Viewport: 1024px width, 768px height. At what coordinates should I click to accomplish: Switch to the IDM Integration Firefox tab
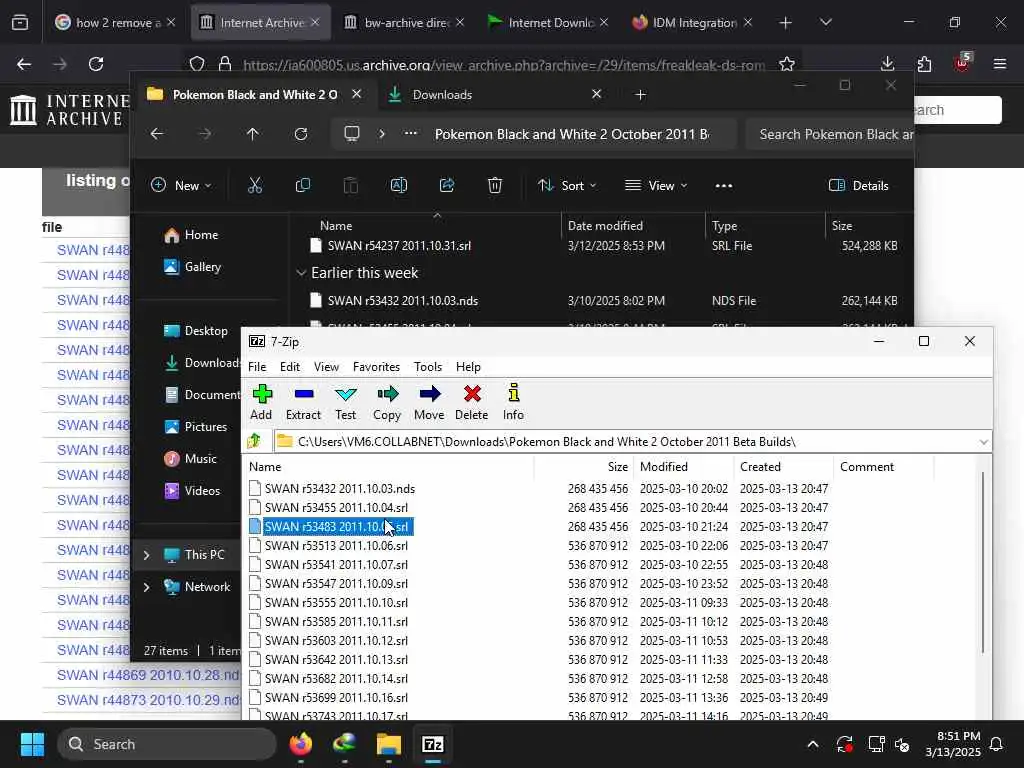[692, 22]
